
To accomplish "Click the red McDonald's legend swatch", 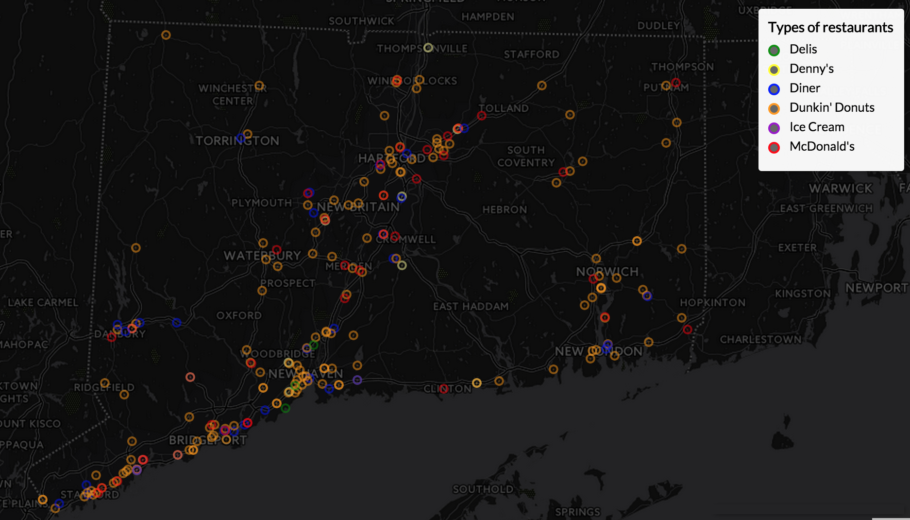I will [774, 147].
